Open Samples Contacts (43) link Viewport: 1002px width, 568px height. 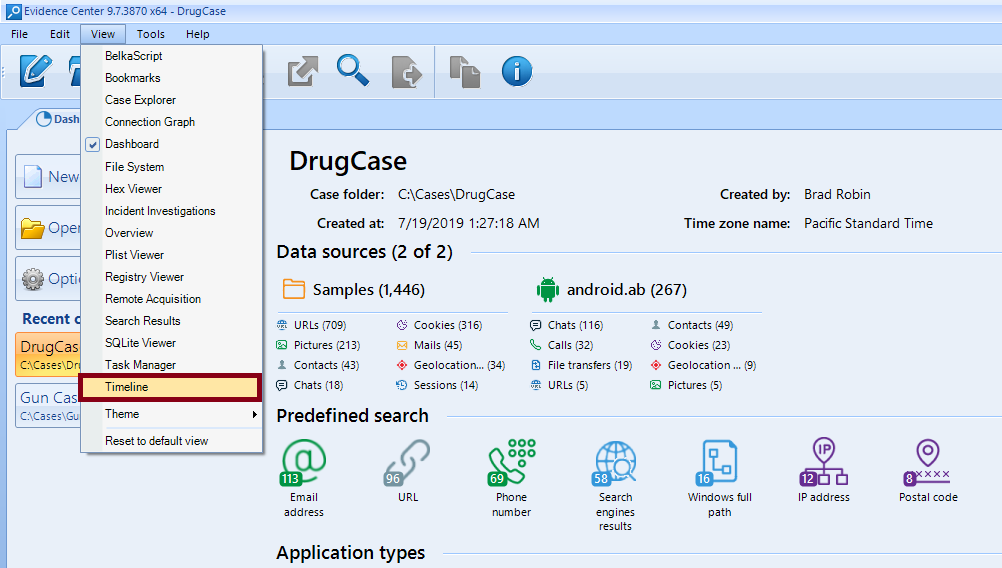click(326, 365)
